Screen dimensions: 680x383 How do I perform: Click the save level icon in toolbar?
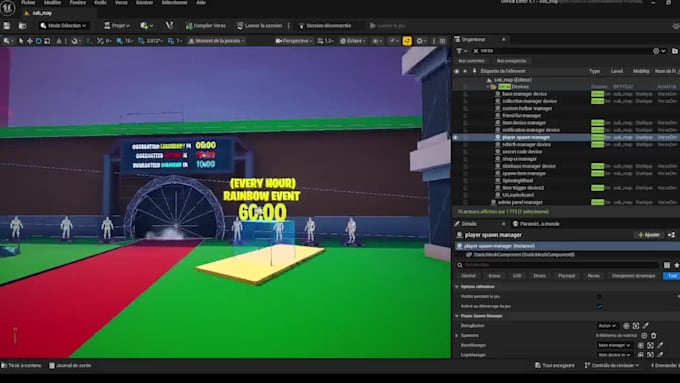coord(7,26)
